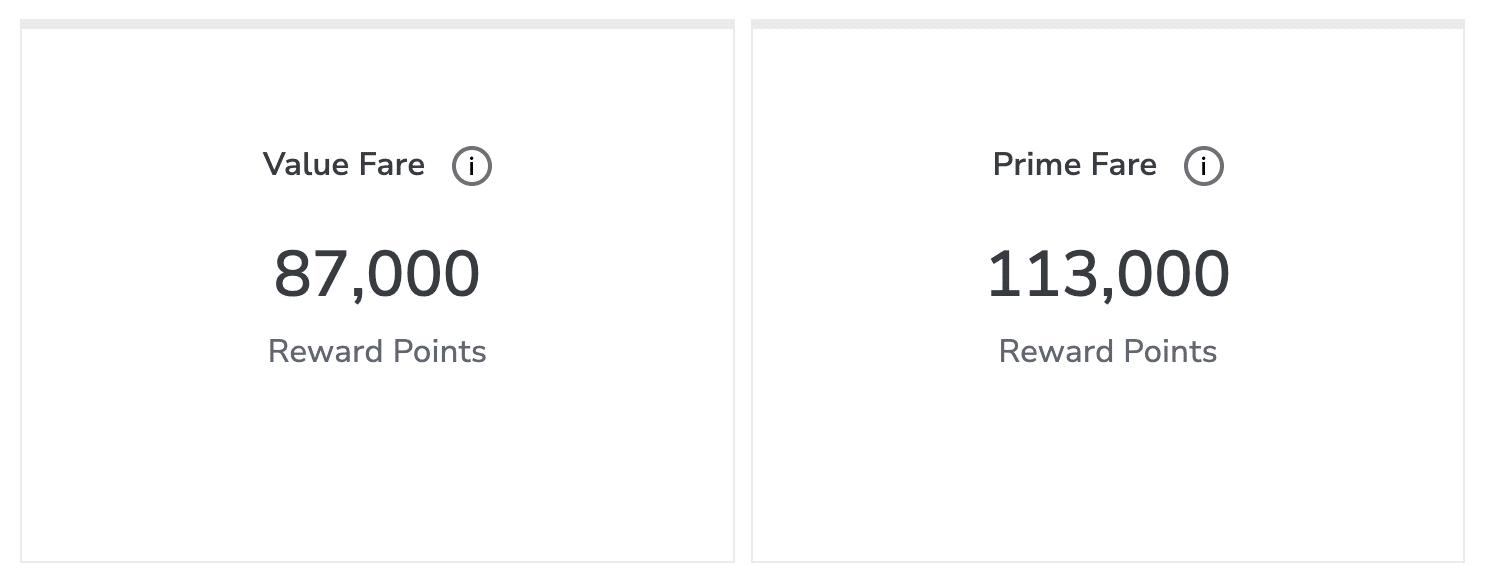Click the Prime Fare info icon
Screen dimensions: 1486x580
coord(1203,167)
